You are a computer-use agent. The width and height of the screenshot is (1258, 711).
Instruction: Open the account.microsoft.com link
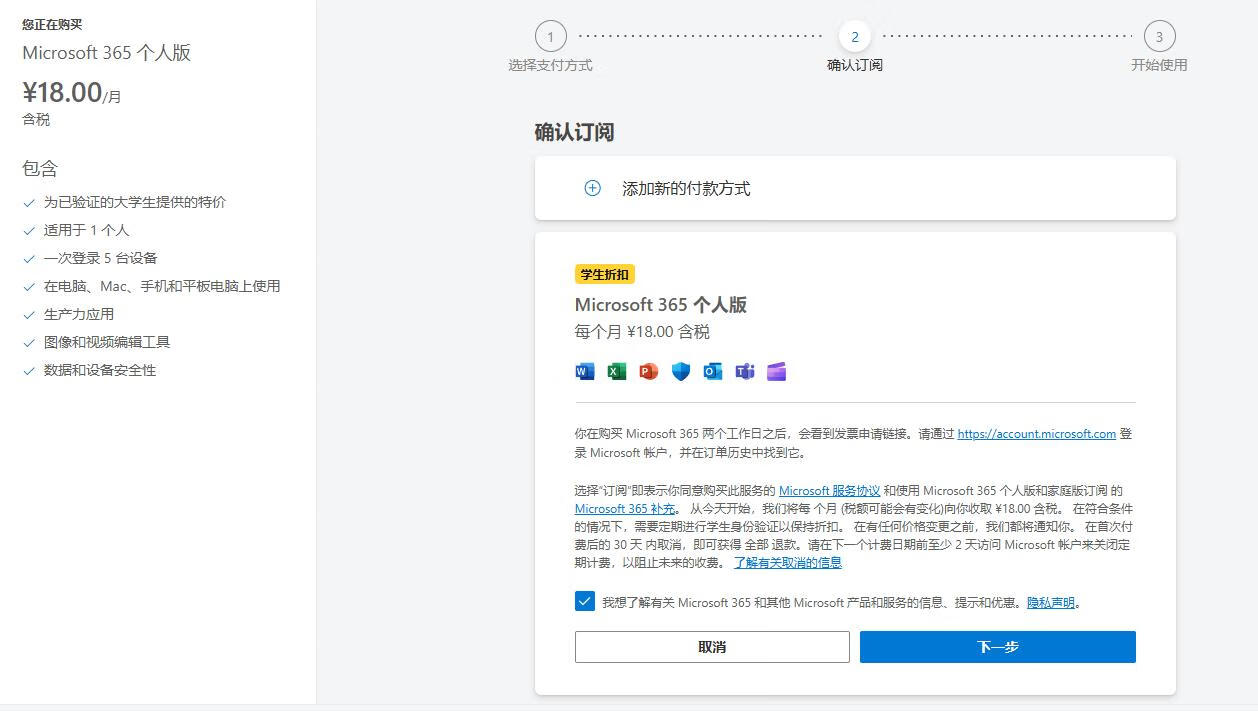coord(1036,434)
